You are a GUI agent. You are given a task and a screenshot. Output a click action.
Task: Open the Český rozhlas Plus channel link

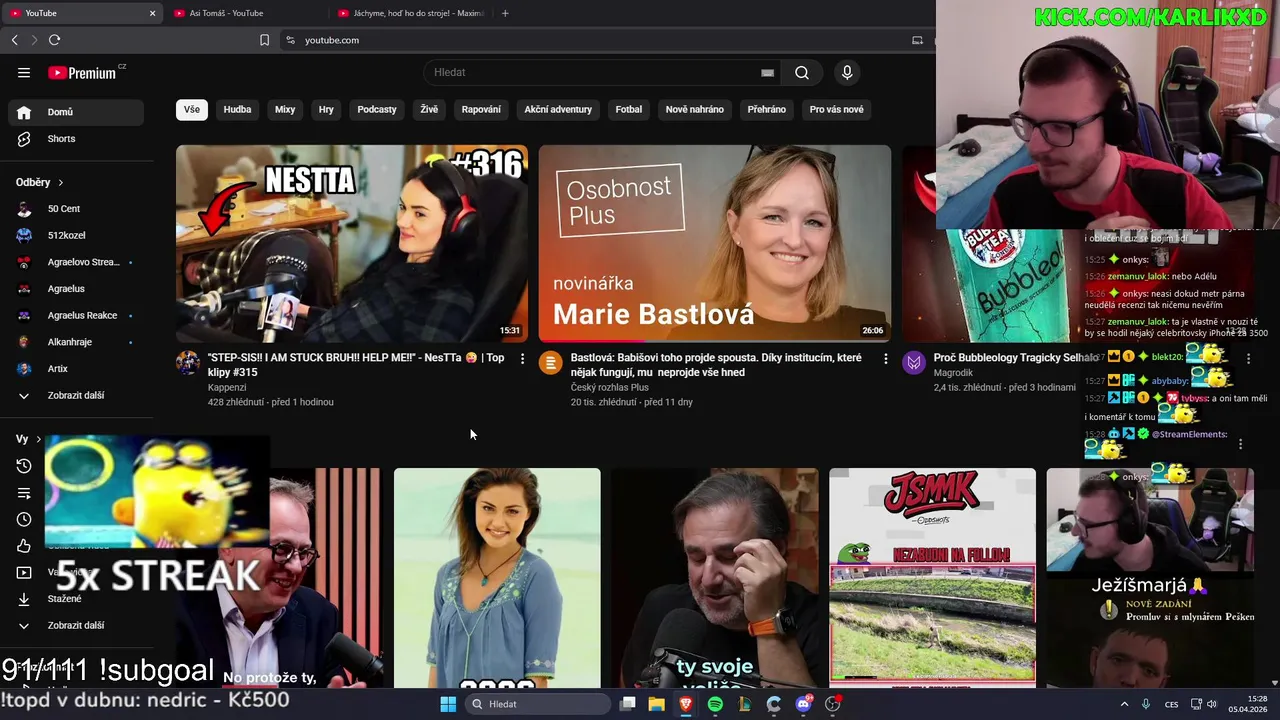pos(610,387)
